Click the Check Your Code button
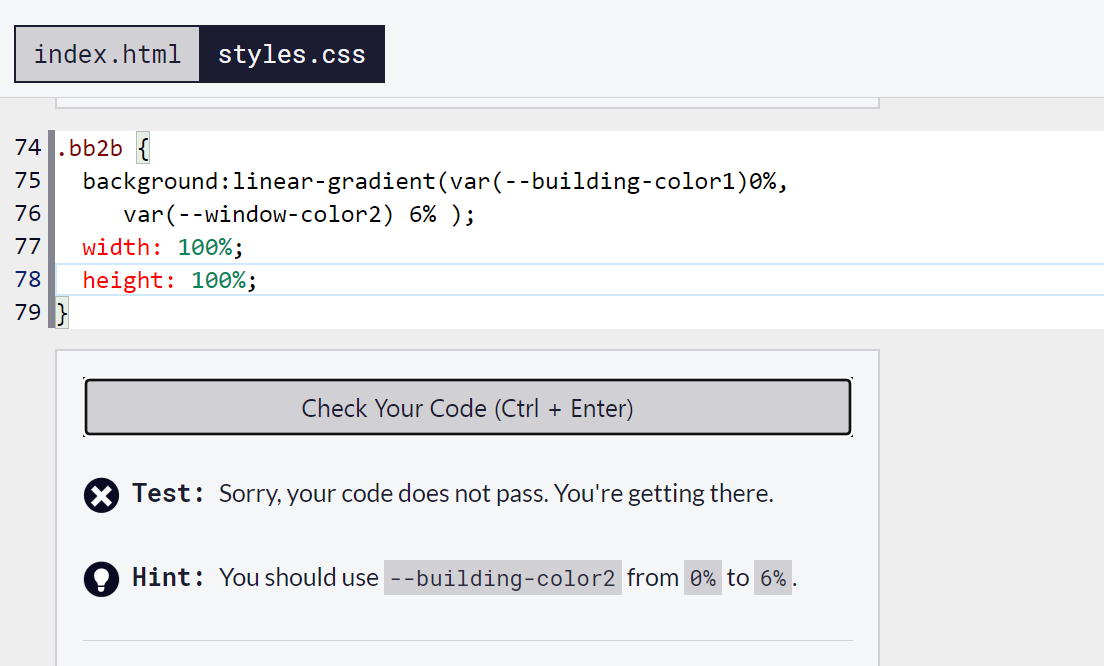 467,408
